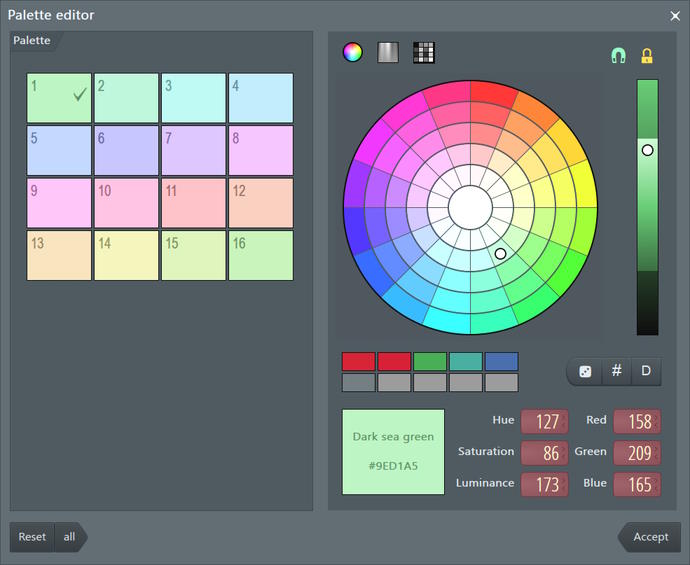Switch to the grayscale gradient picker mode
This screenshot has height=565, width=690.
[x=388, y=53]
